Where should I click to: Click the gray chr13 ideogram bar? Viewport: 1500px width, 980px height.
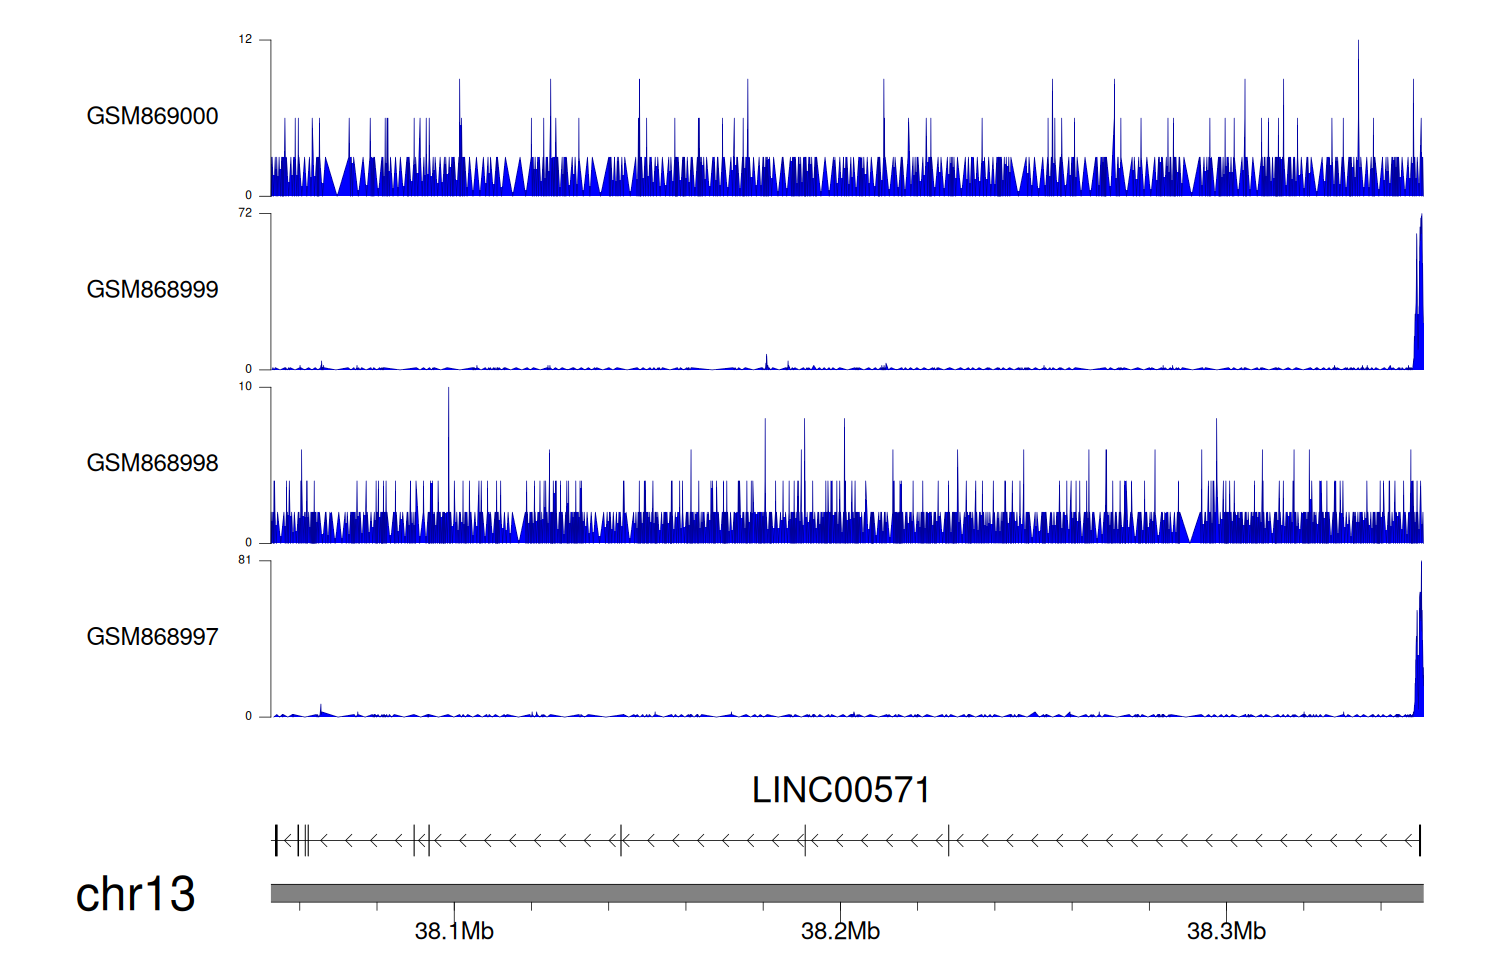[846, 893]
